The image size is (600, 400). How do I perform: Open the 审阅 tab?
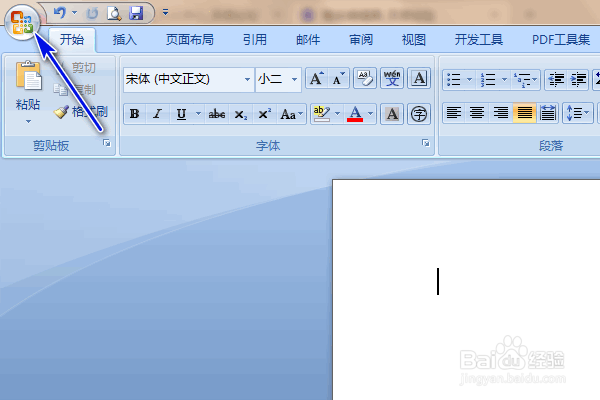(x=361, y=39)
